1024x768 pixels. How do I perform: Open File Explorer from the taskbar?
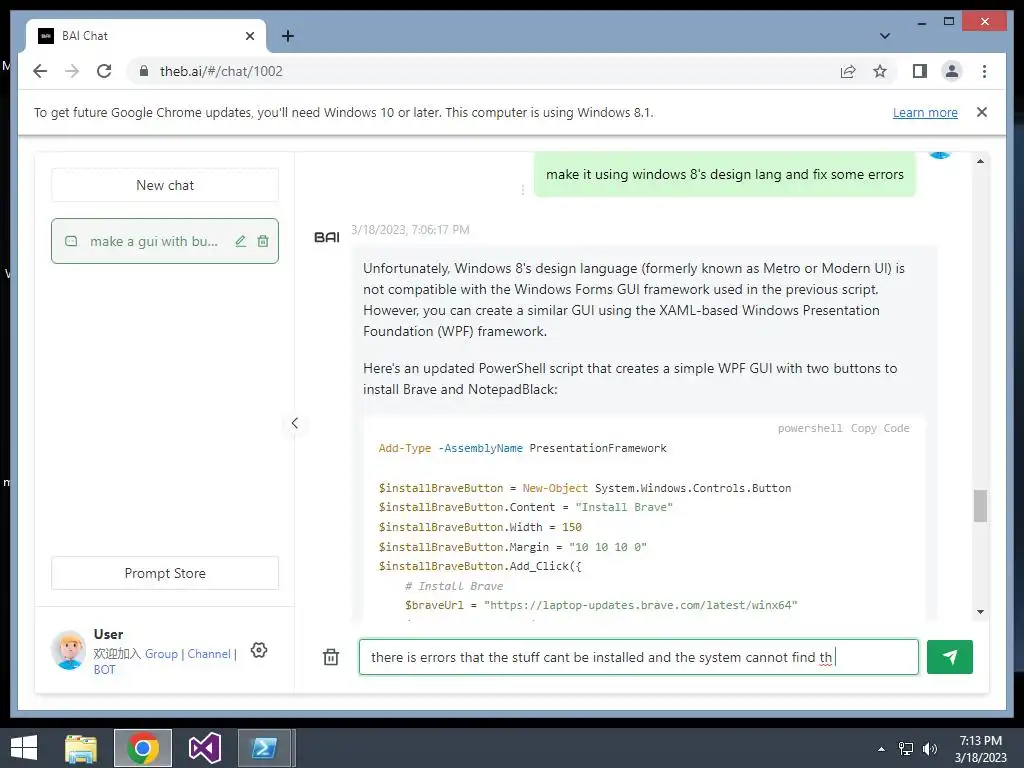[x=81, y=748]
